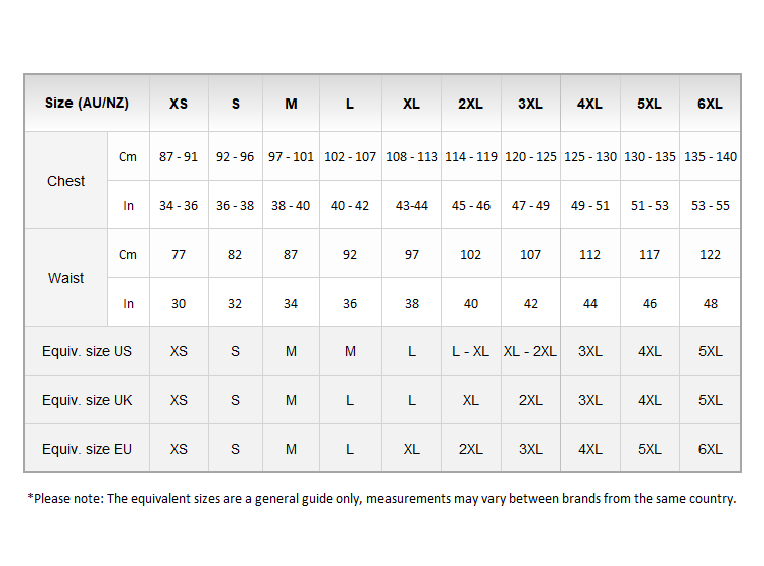Click the waist value 122 cm
Viewport: 764px width, 566px height.
[x=710, y=255]
